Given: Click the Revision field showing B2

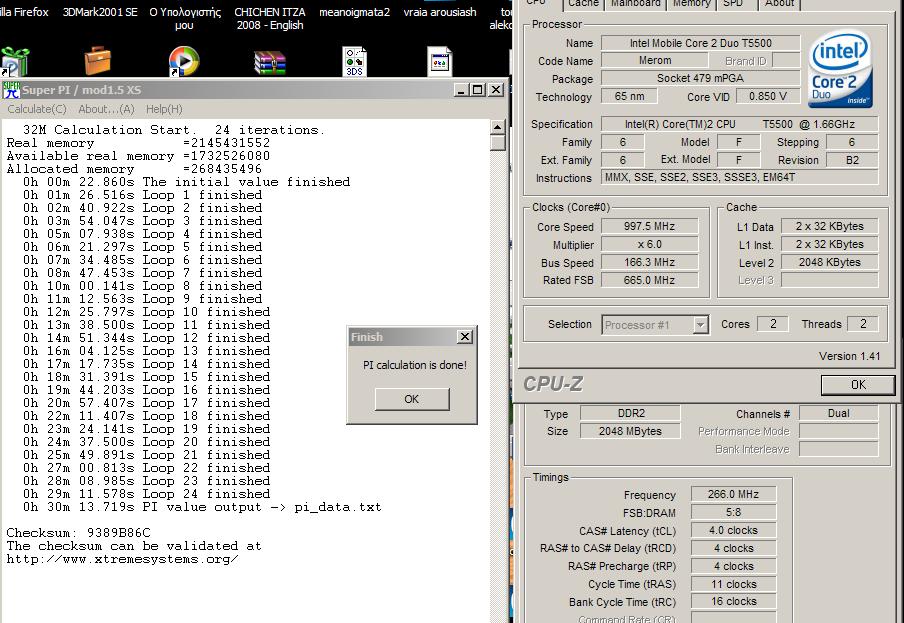Looking at the screenshot, I should pyautogui.click(x=852, y=160).
